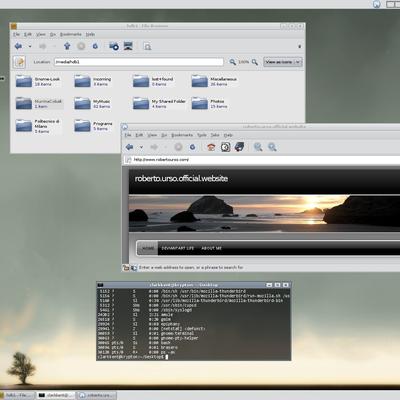The height and width of the screenshot is (400, 400).
Task: Open the View as Icons dropdown
Action: [283, 62]
